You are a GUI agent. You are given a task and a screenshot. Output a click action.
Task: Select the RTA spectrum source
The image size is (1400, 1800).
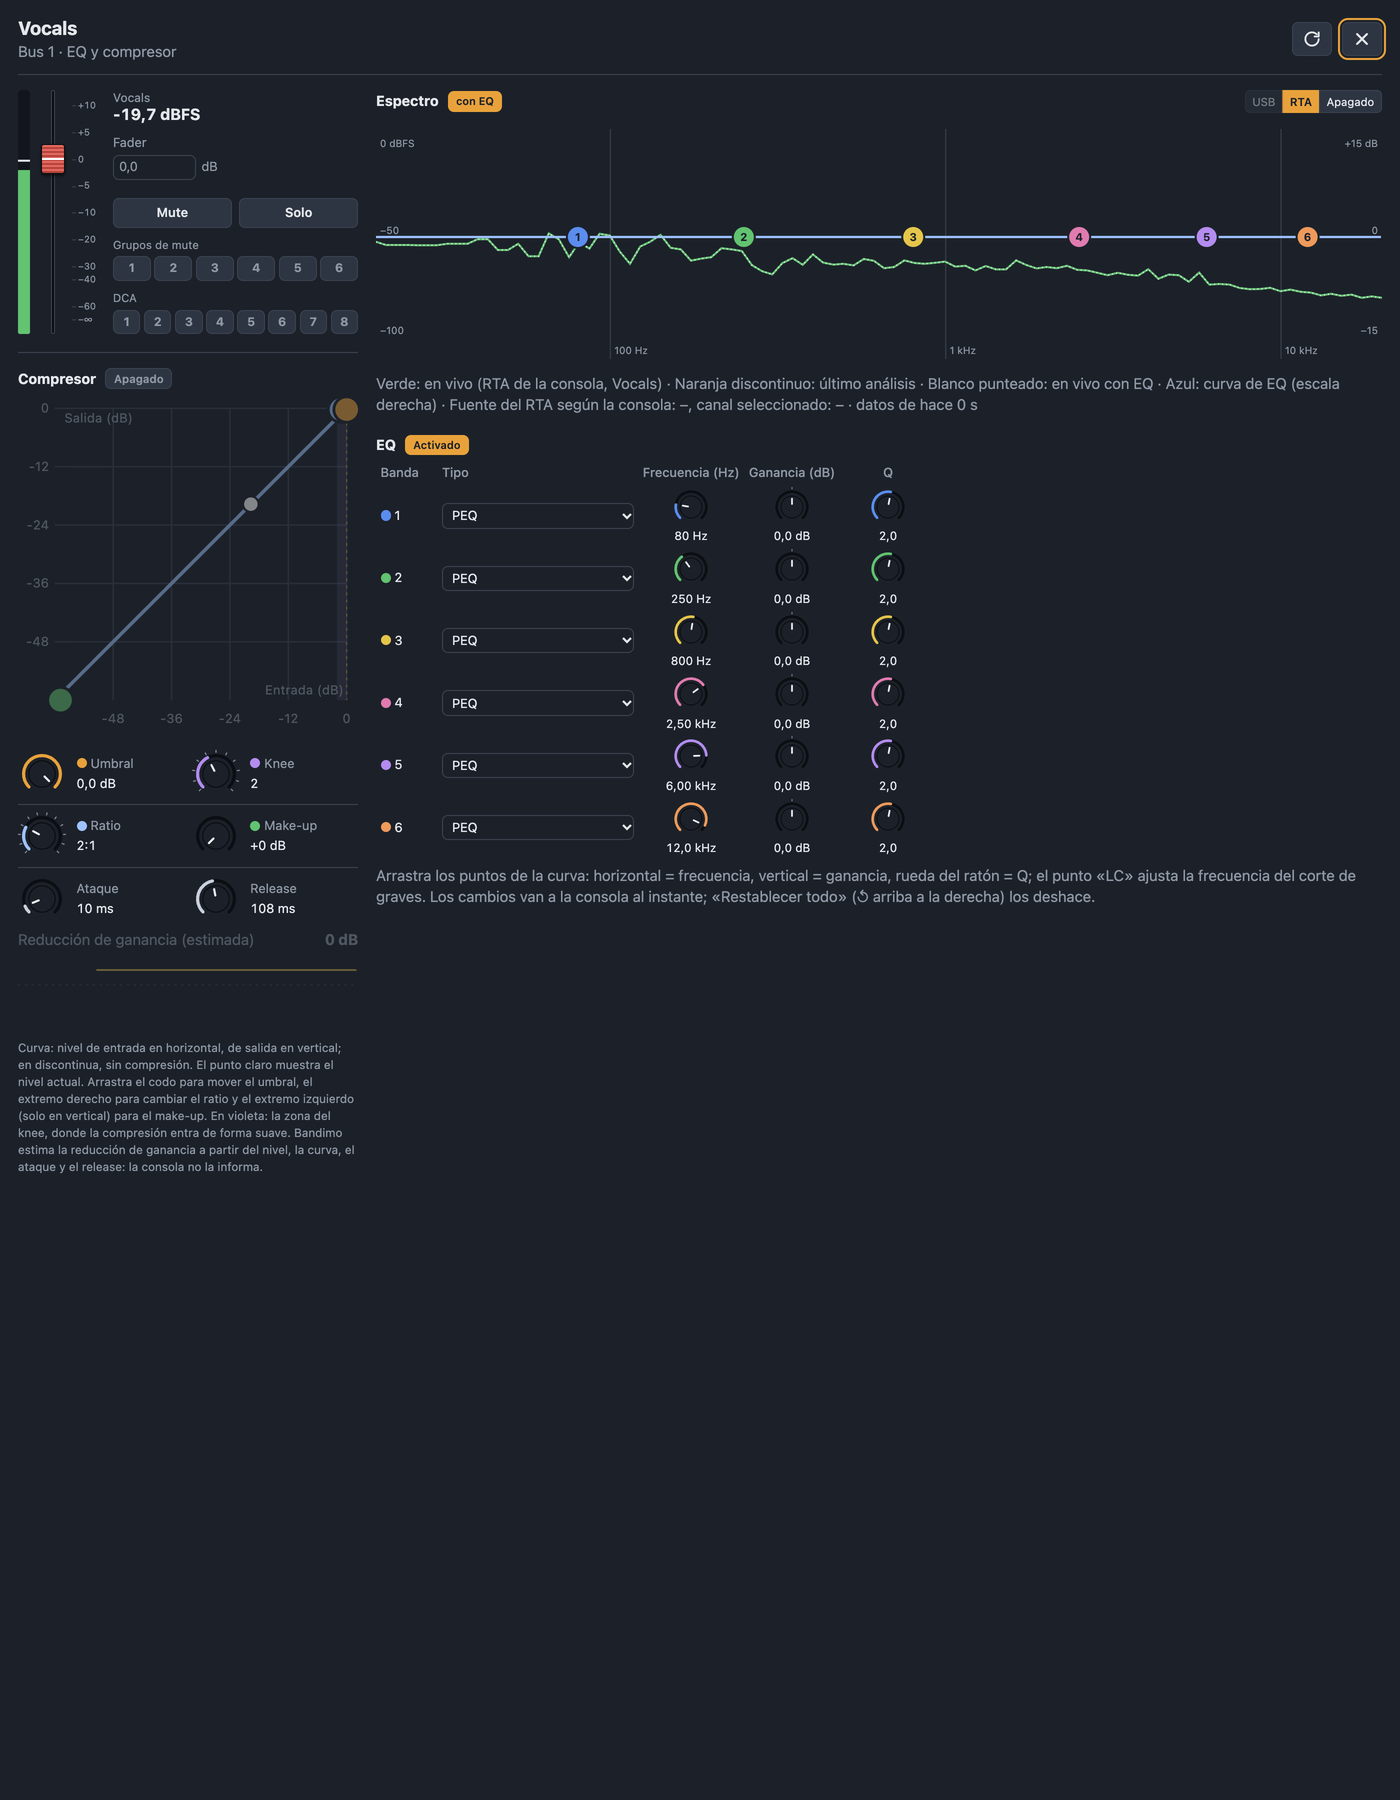tap(1301, 102)
